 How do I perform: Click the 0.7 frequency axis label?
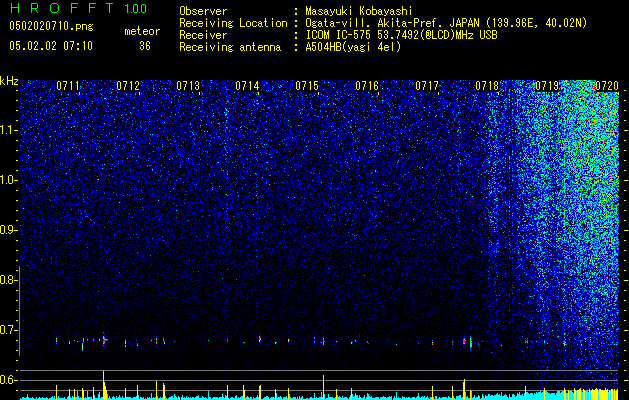click(9, 330)
